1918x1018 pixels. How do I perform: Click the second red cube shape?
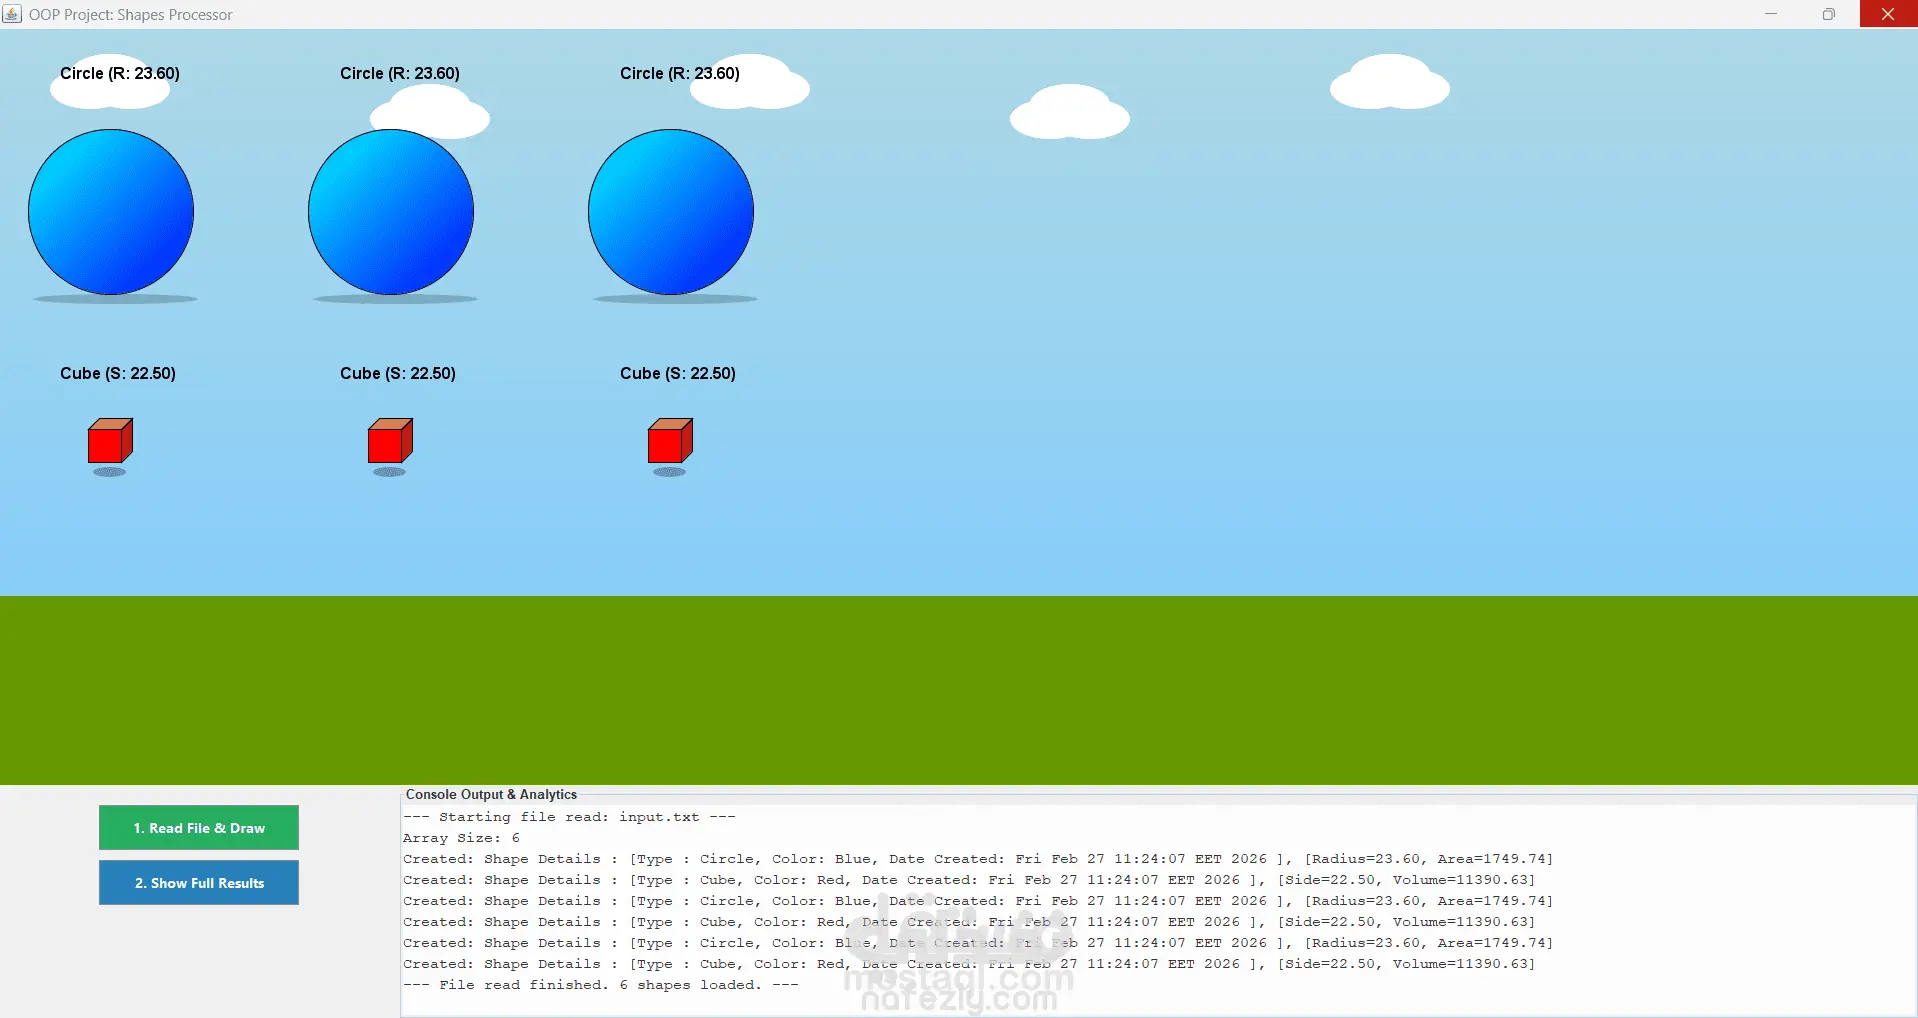(390, 441)
